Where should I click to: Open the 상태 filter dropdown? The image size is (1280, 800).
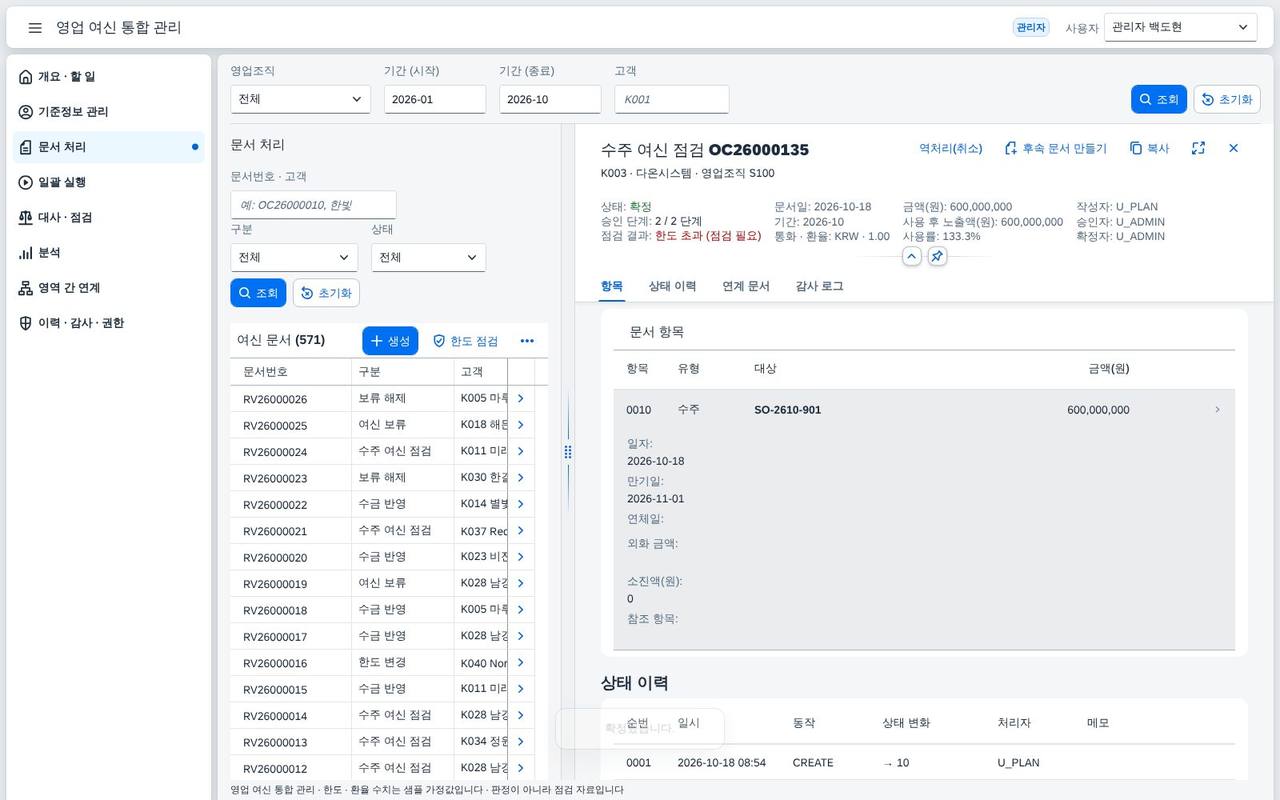428,257
